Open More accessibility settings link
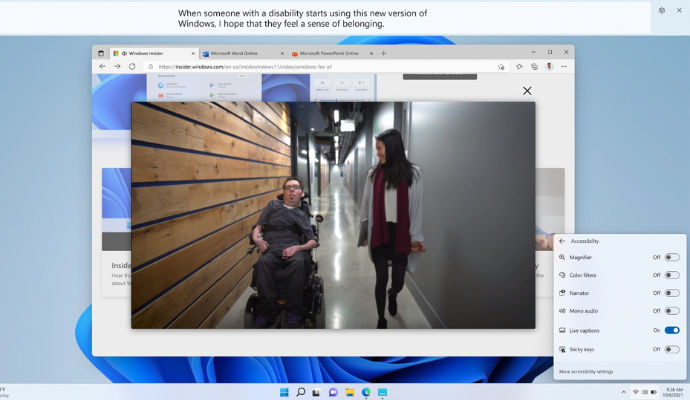This screenshot has width=690, height=400. pos(586,372)
